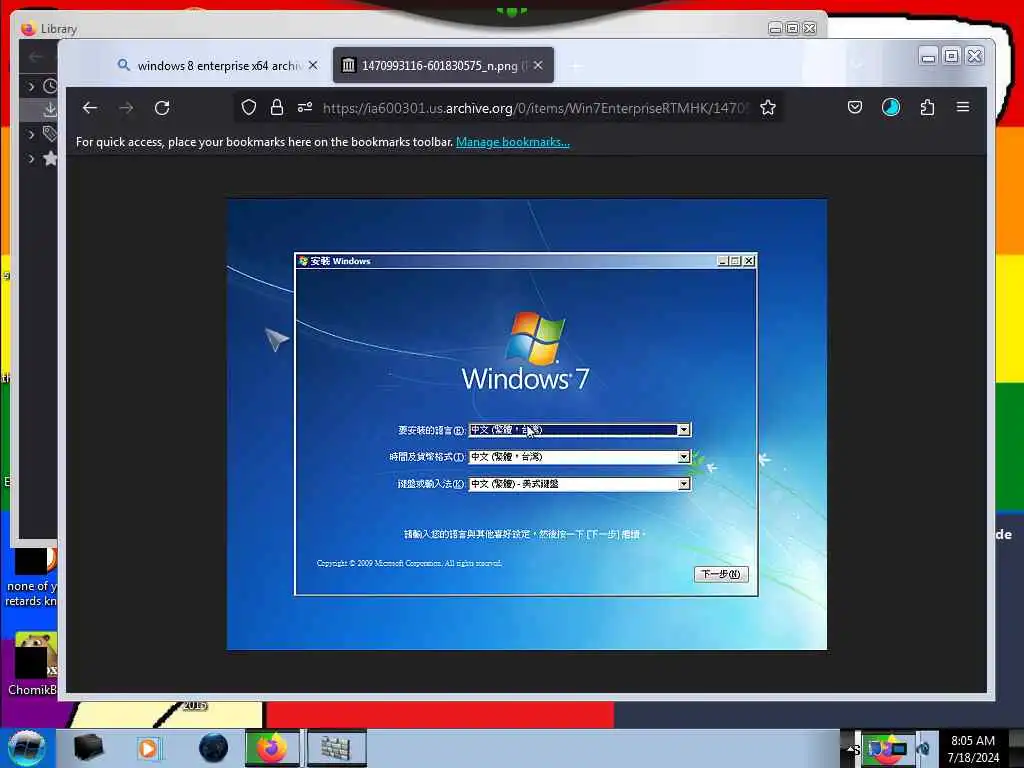The height and width of the screenshot is (768, 1024).
Task: Open the Firefox hamburger menu
Action: click(963, 107)
